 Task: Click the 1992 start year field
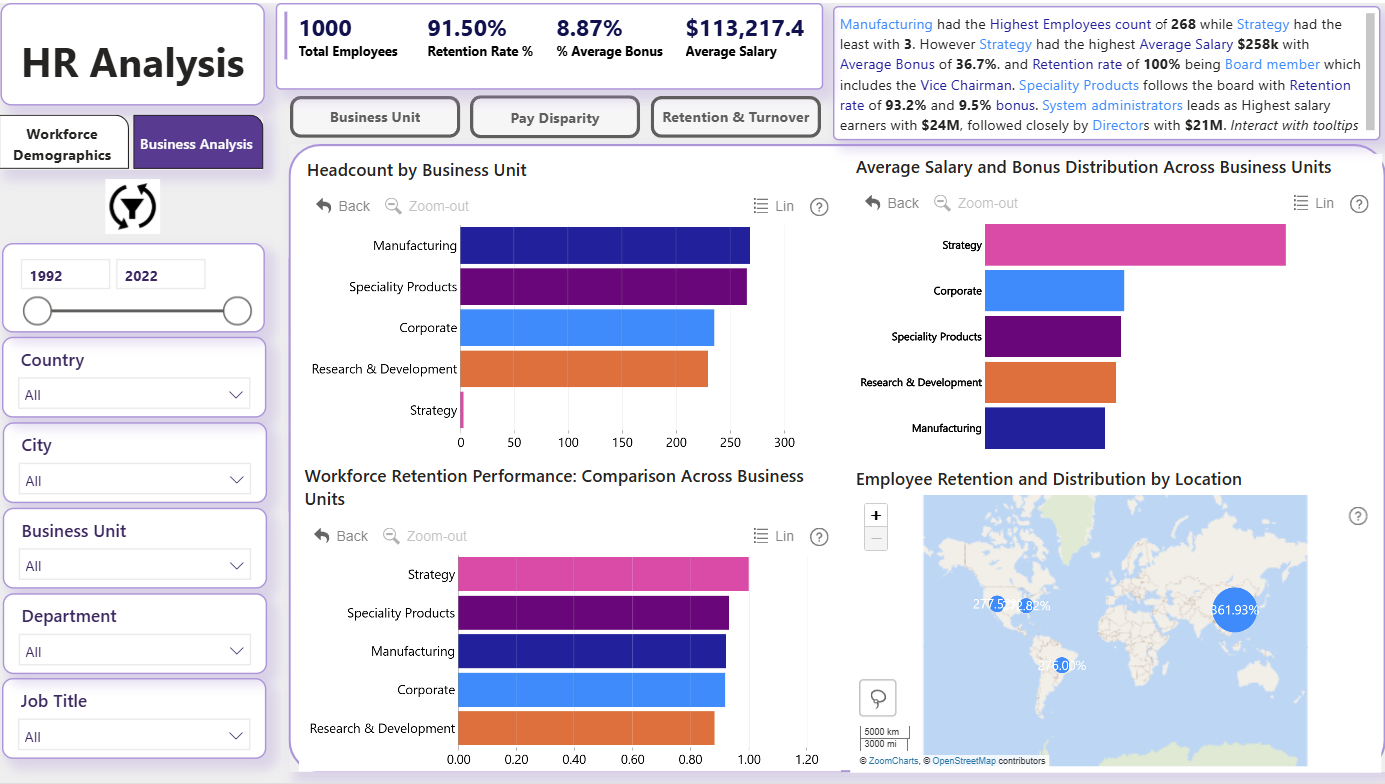tap(65, 275)
